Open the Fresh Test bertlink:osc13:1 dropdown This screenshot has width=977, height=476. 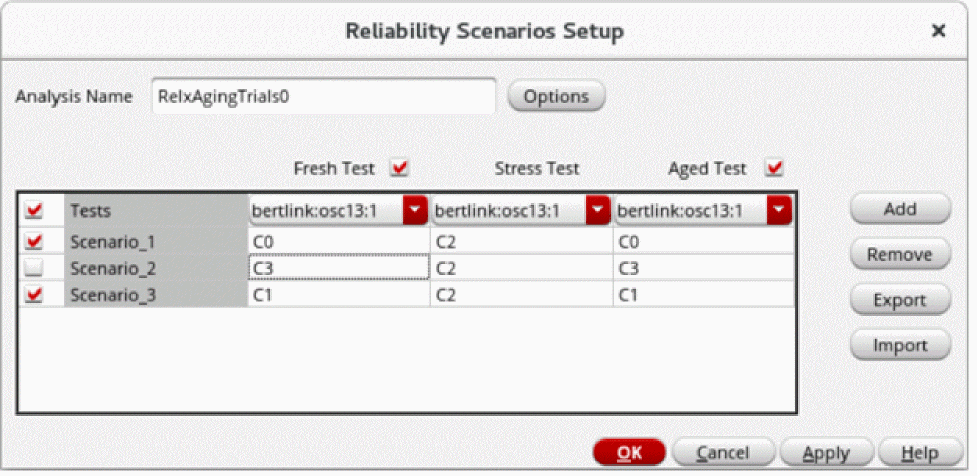[414, 211]
